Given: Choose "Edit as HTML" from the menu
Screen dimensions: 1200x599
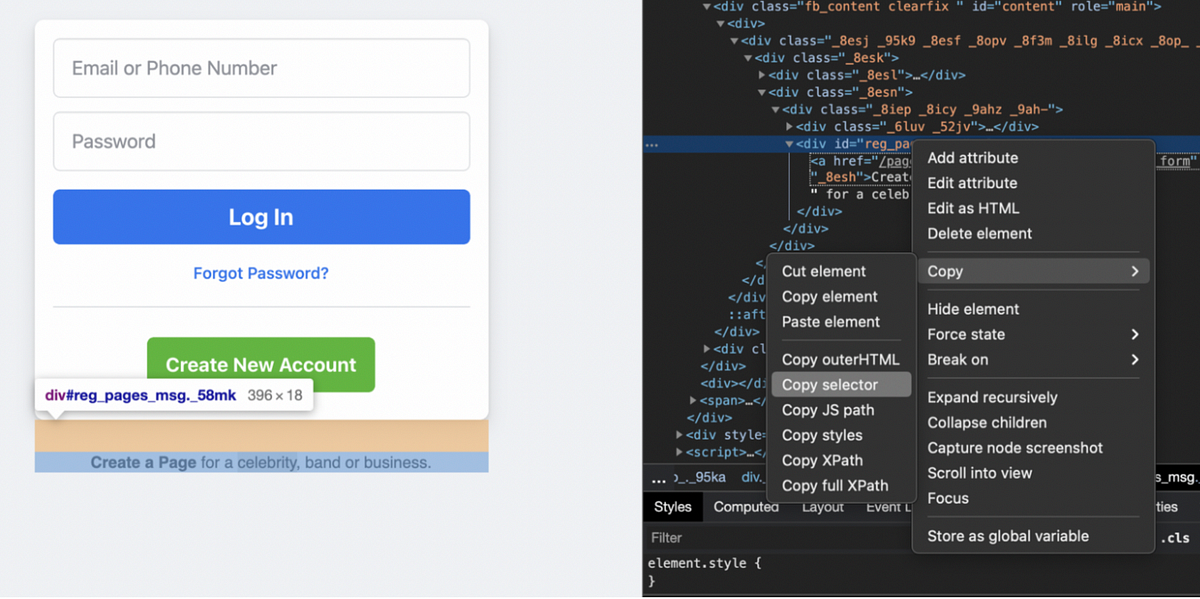Looking at the screenshot, I should pos(971,208).
